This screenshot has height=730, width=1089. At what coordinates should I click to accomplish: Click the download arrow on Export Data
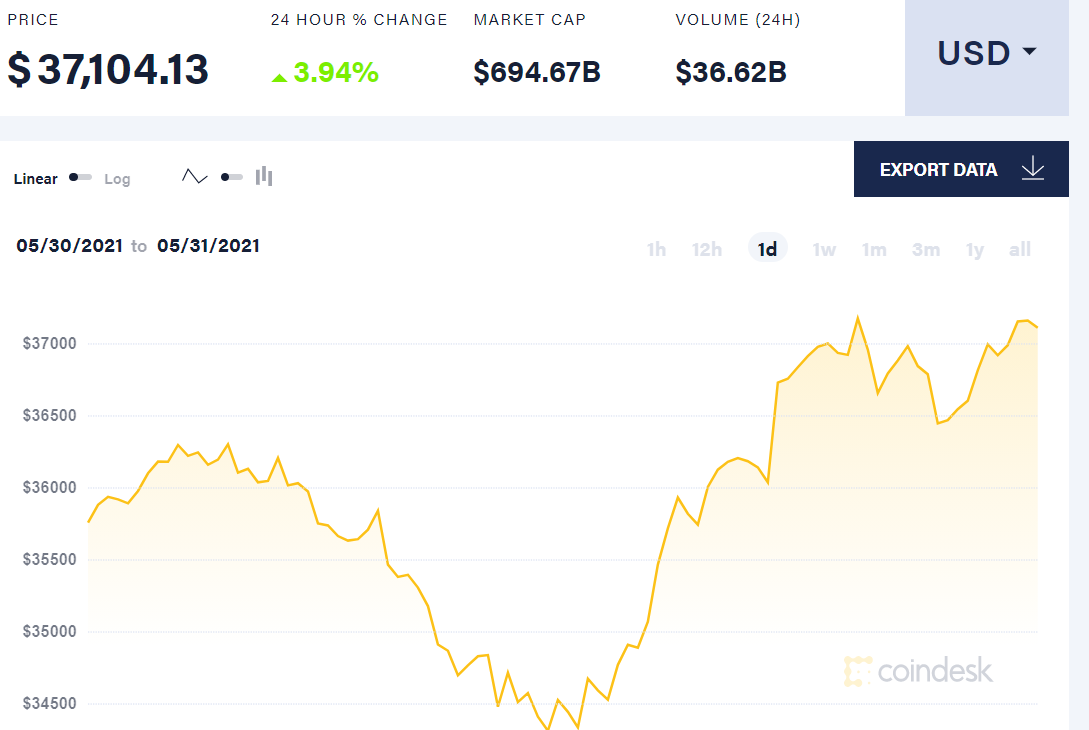click(1032, 169)
